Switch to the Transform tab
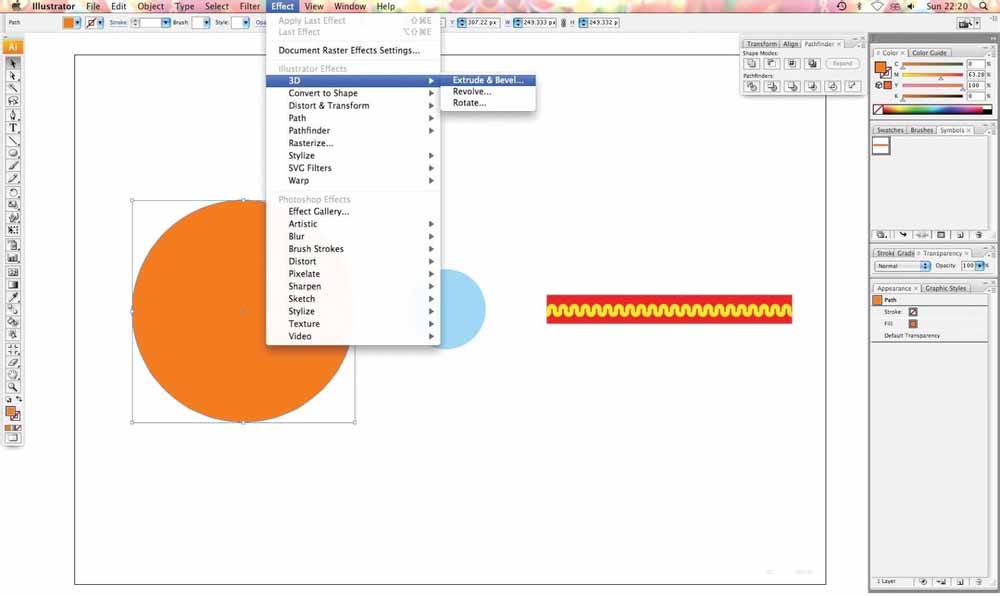 (x=761, y=44)
